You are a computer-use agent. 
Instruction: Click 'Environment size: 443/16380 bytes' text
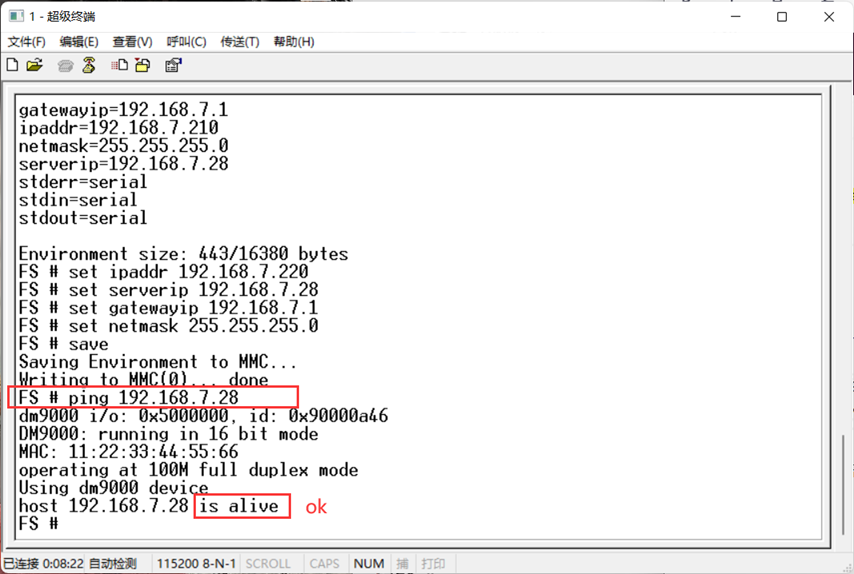pyautogui.click(x=184, y=254)
